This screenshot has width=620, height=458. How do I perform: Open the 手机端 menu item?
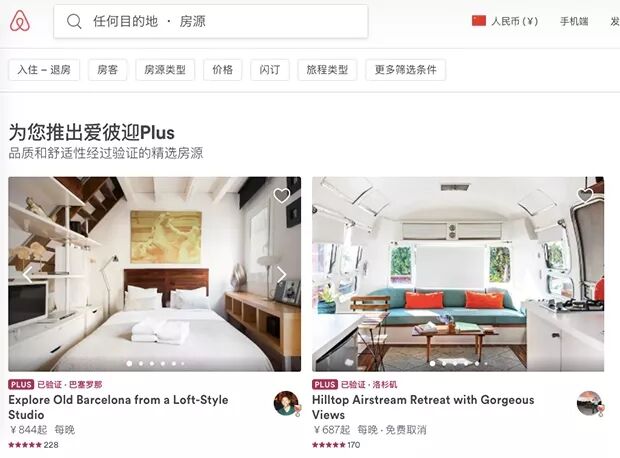point(574,21)
